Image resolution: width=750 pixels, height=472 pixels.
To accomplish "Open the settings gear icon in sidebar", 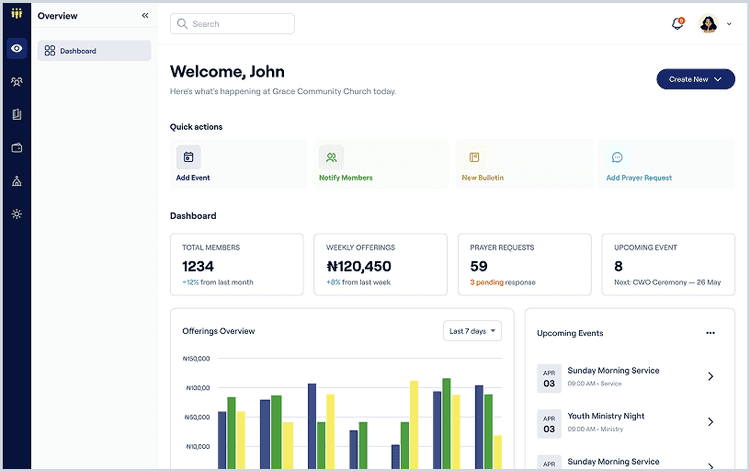I will [17, 214].
